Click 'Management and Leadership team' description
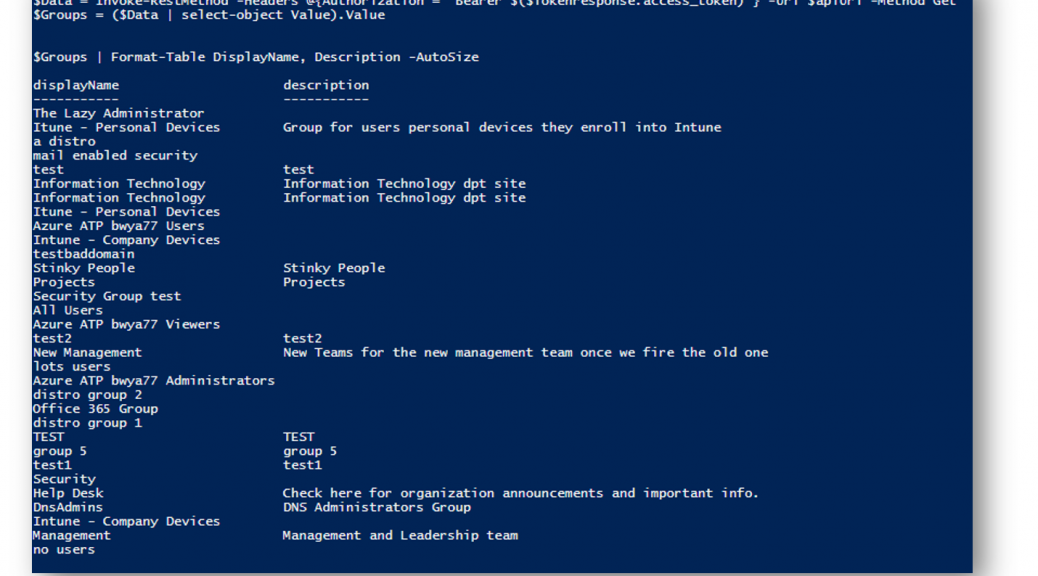The image size is (1038, 576). [401, 536]
